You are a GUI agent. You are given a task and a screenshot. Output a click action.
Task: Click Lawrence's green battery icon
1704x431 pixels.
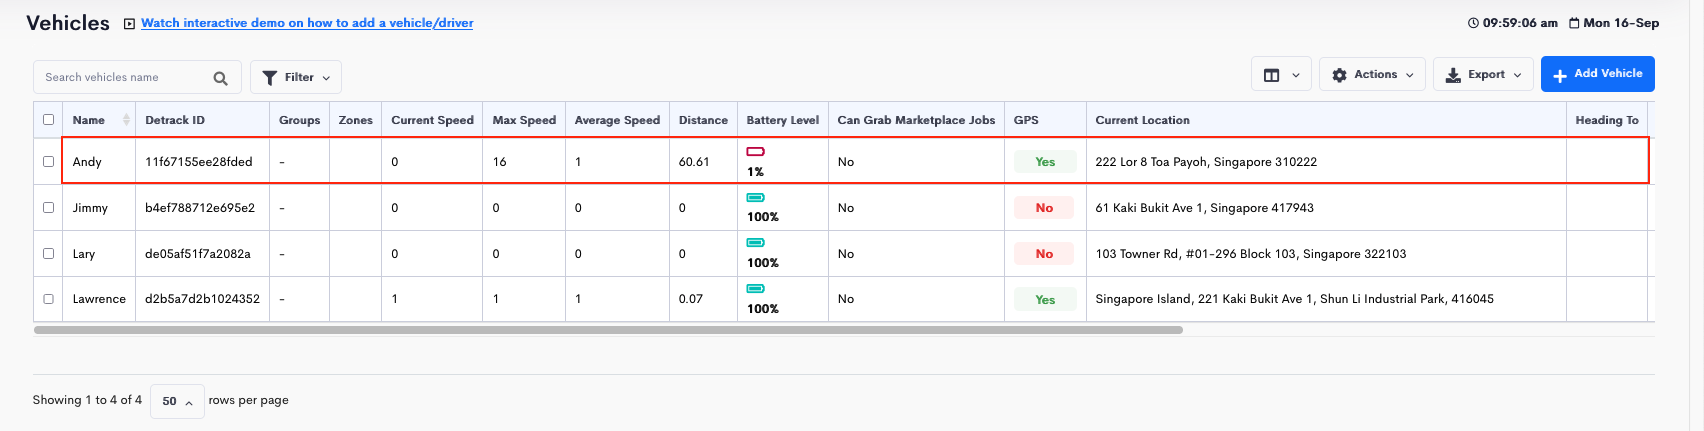(x=756, y=288)
